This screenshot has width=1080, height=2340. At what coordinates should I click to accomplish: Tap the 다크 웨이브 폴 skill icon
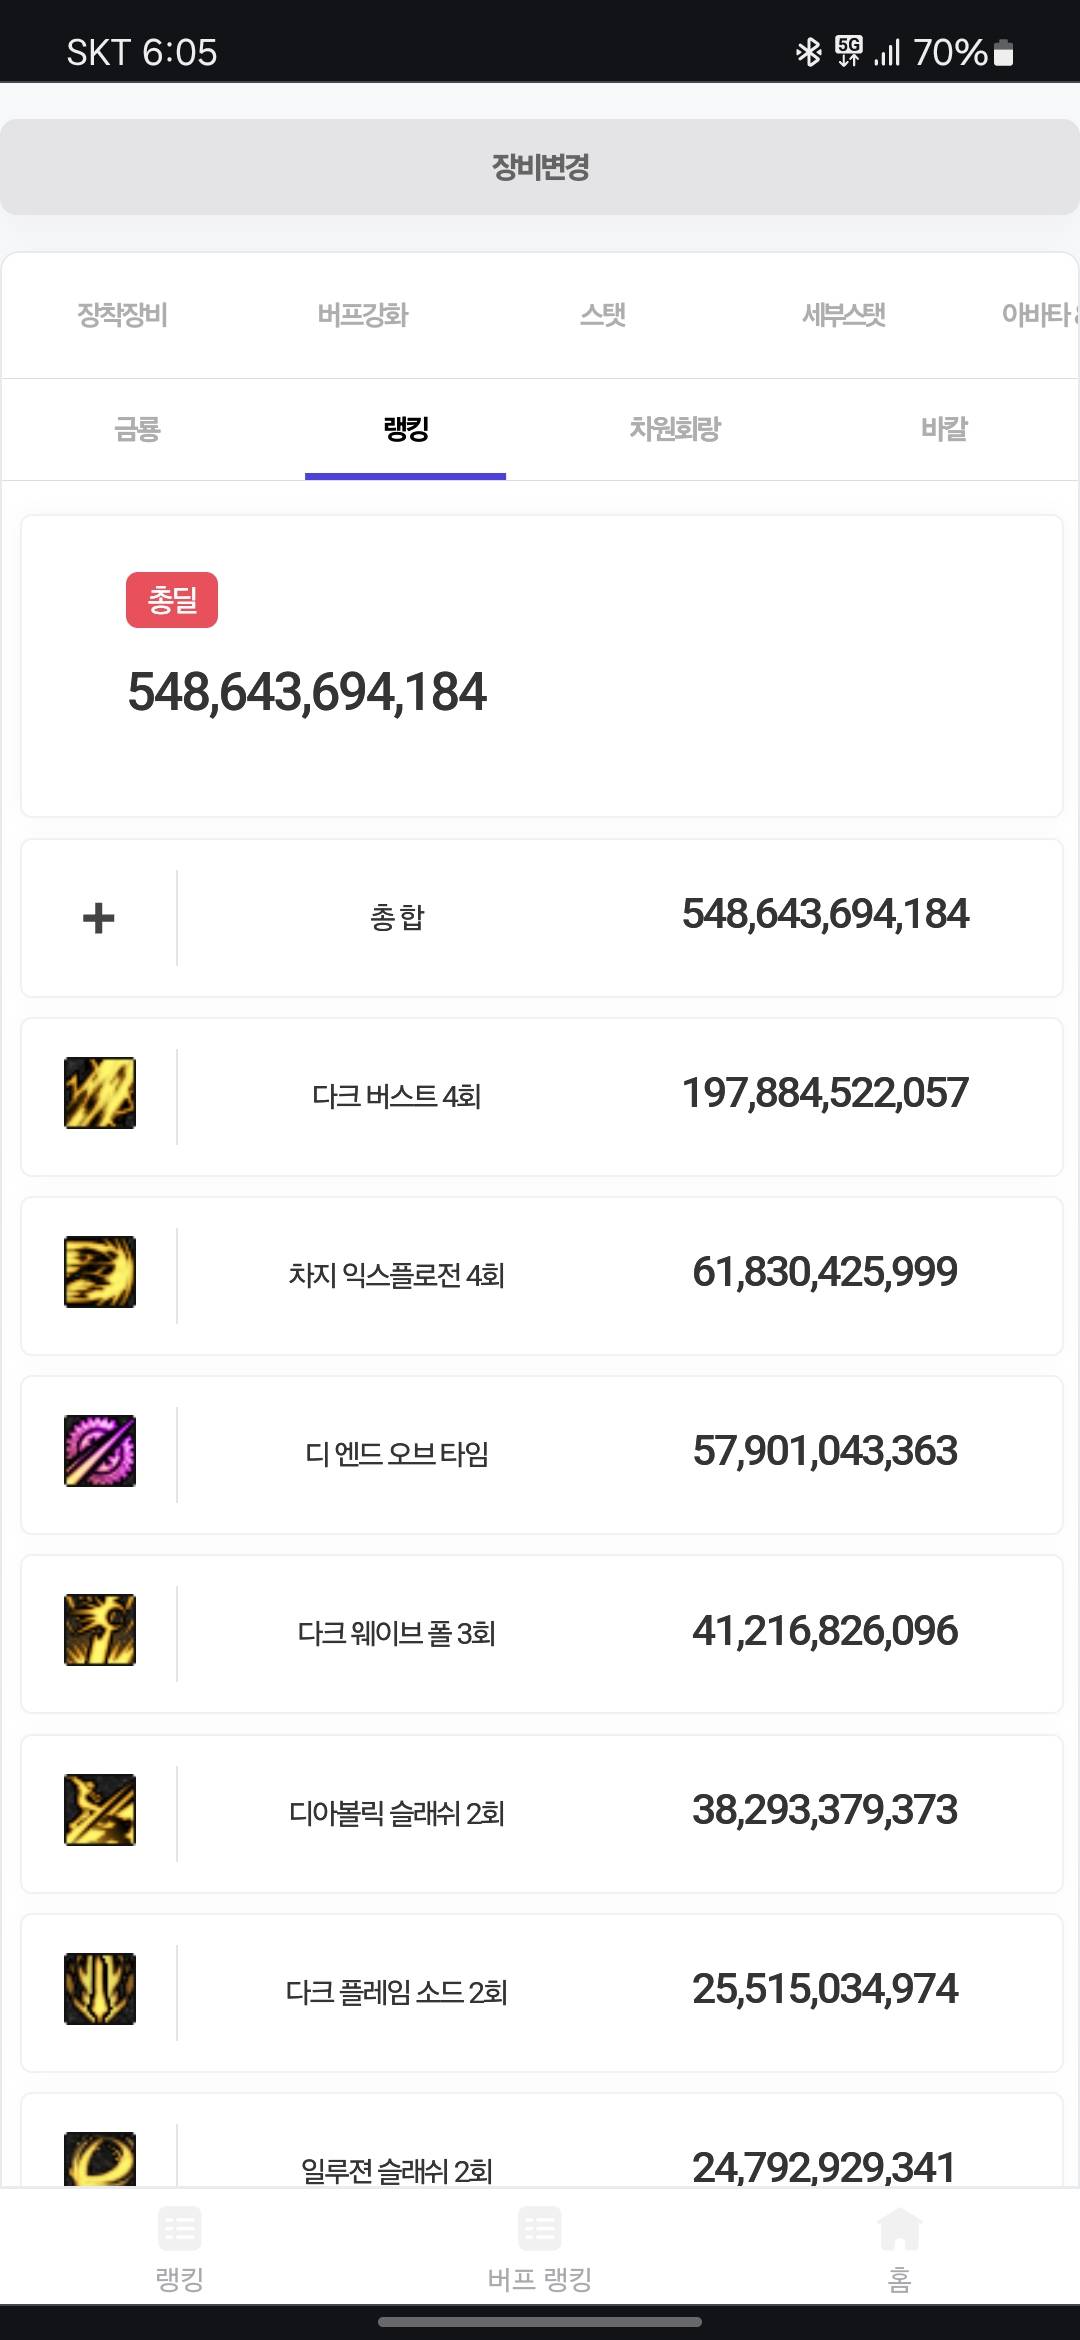click(100, 1630)
